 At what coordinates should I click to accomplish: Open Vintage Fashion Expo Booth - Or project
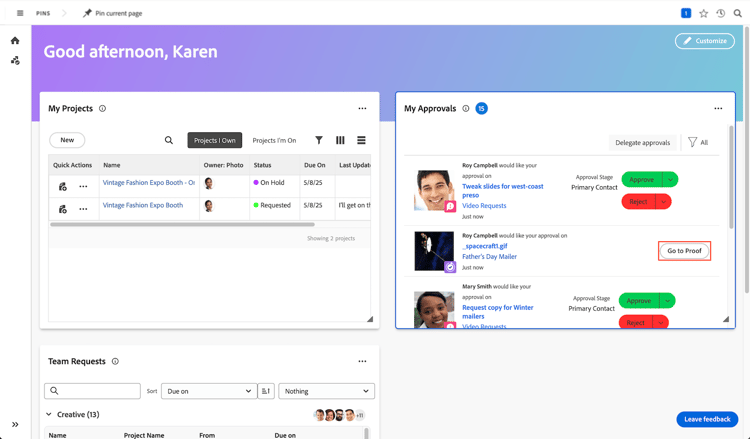pyautogui.click(x=149, y=183)
